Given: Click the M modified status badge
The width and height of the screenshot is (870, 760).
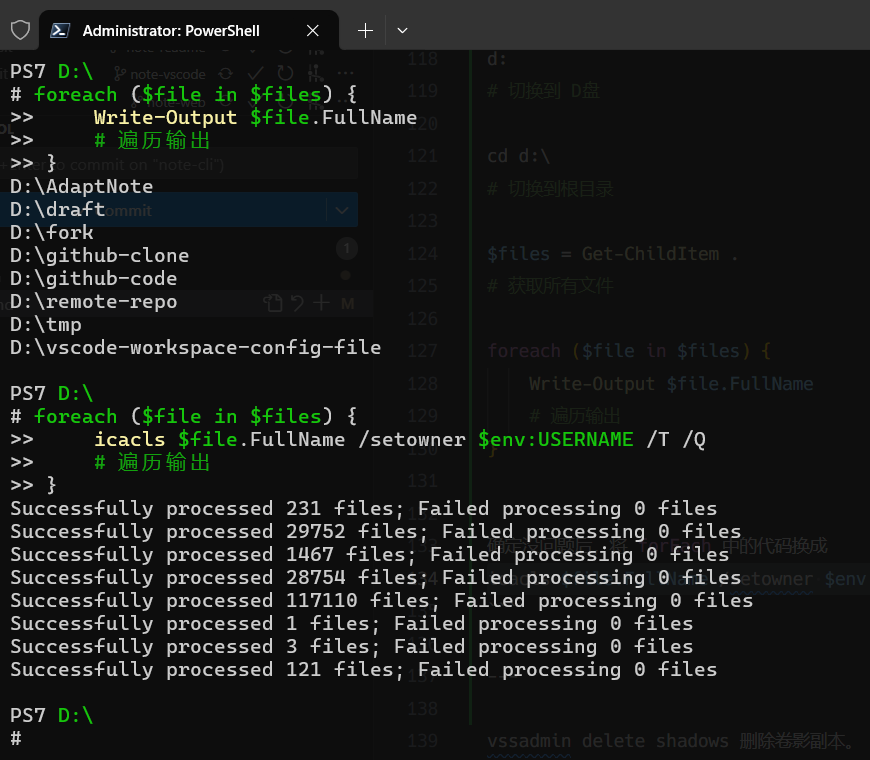Looking at the screenshot, I should (x=347, y=302).
